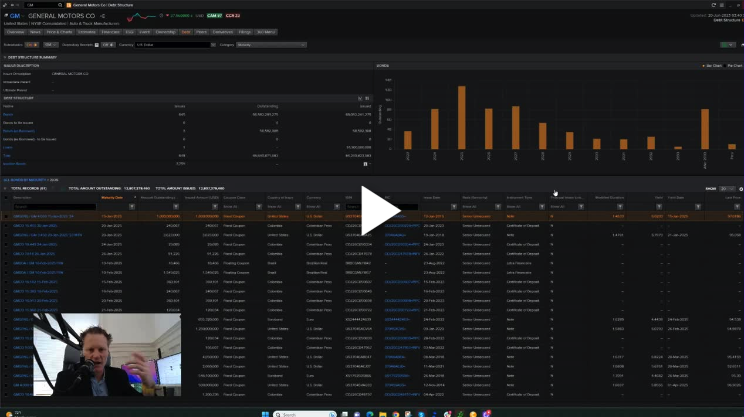Open the Subsidiaries GM dropdown
Screen dimensions: 745x417
click(x=50, y=45)
